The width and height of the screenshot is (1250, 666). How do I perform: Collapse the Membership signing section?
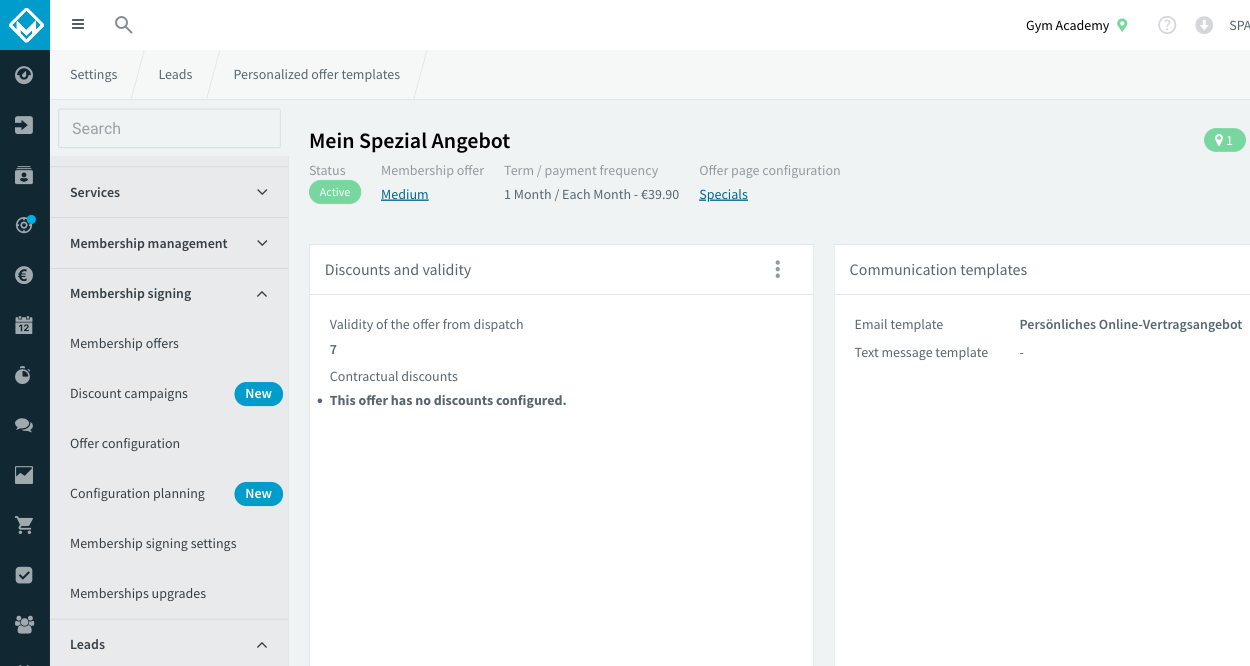169,294
